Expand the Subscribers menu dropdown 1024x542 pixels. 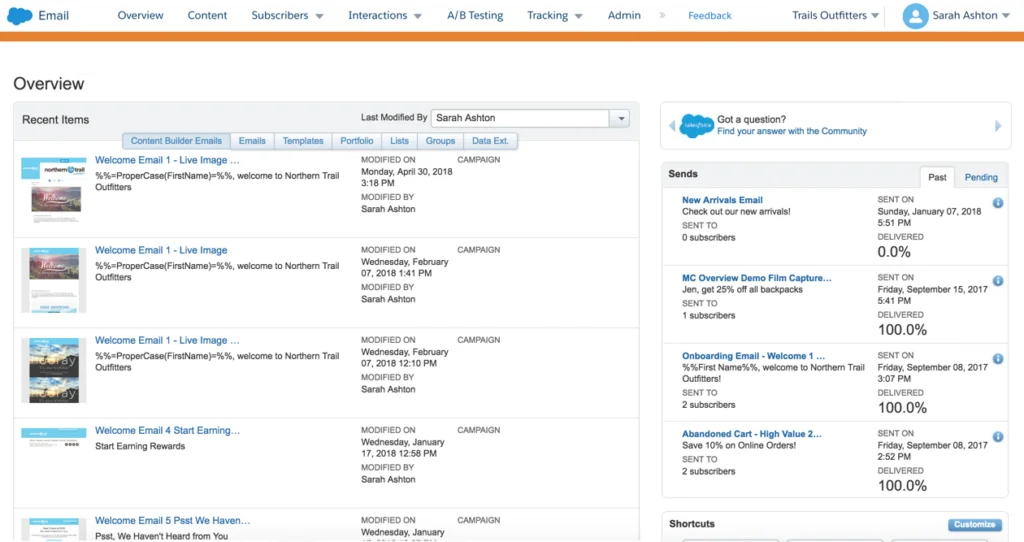pyautogui.click(x=319, y=16)
